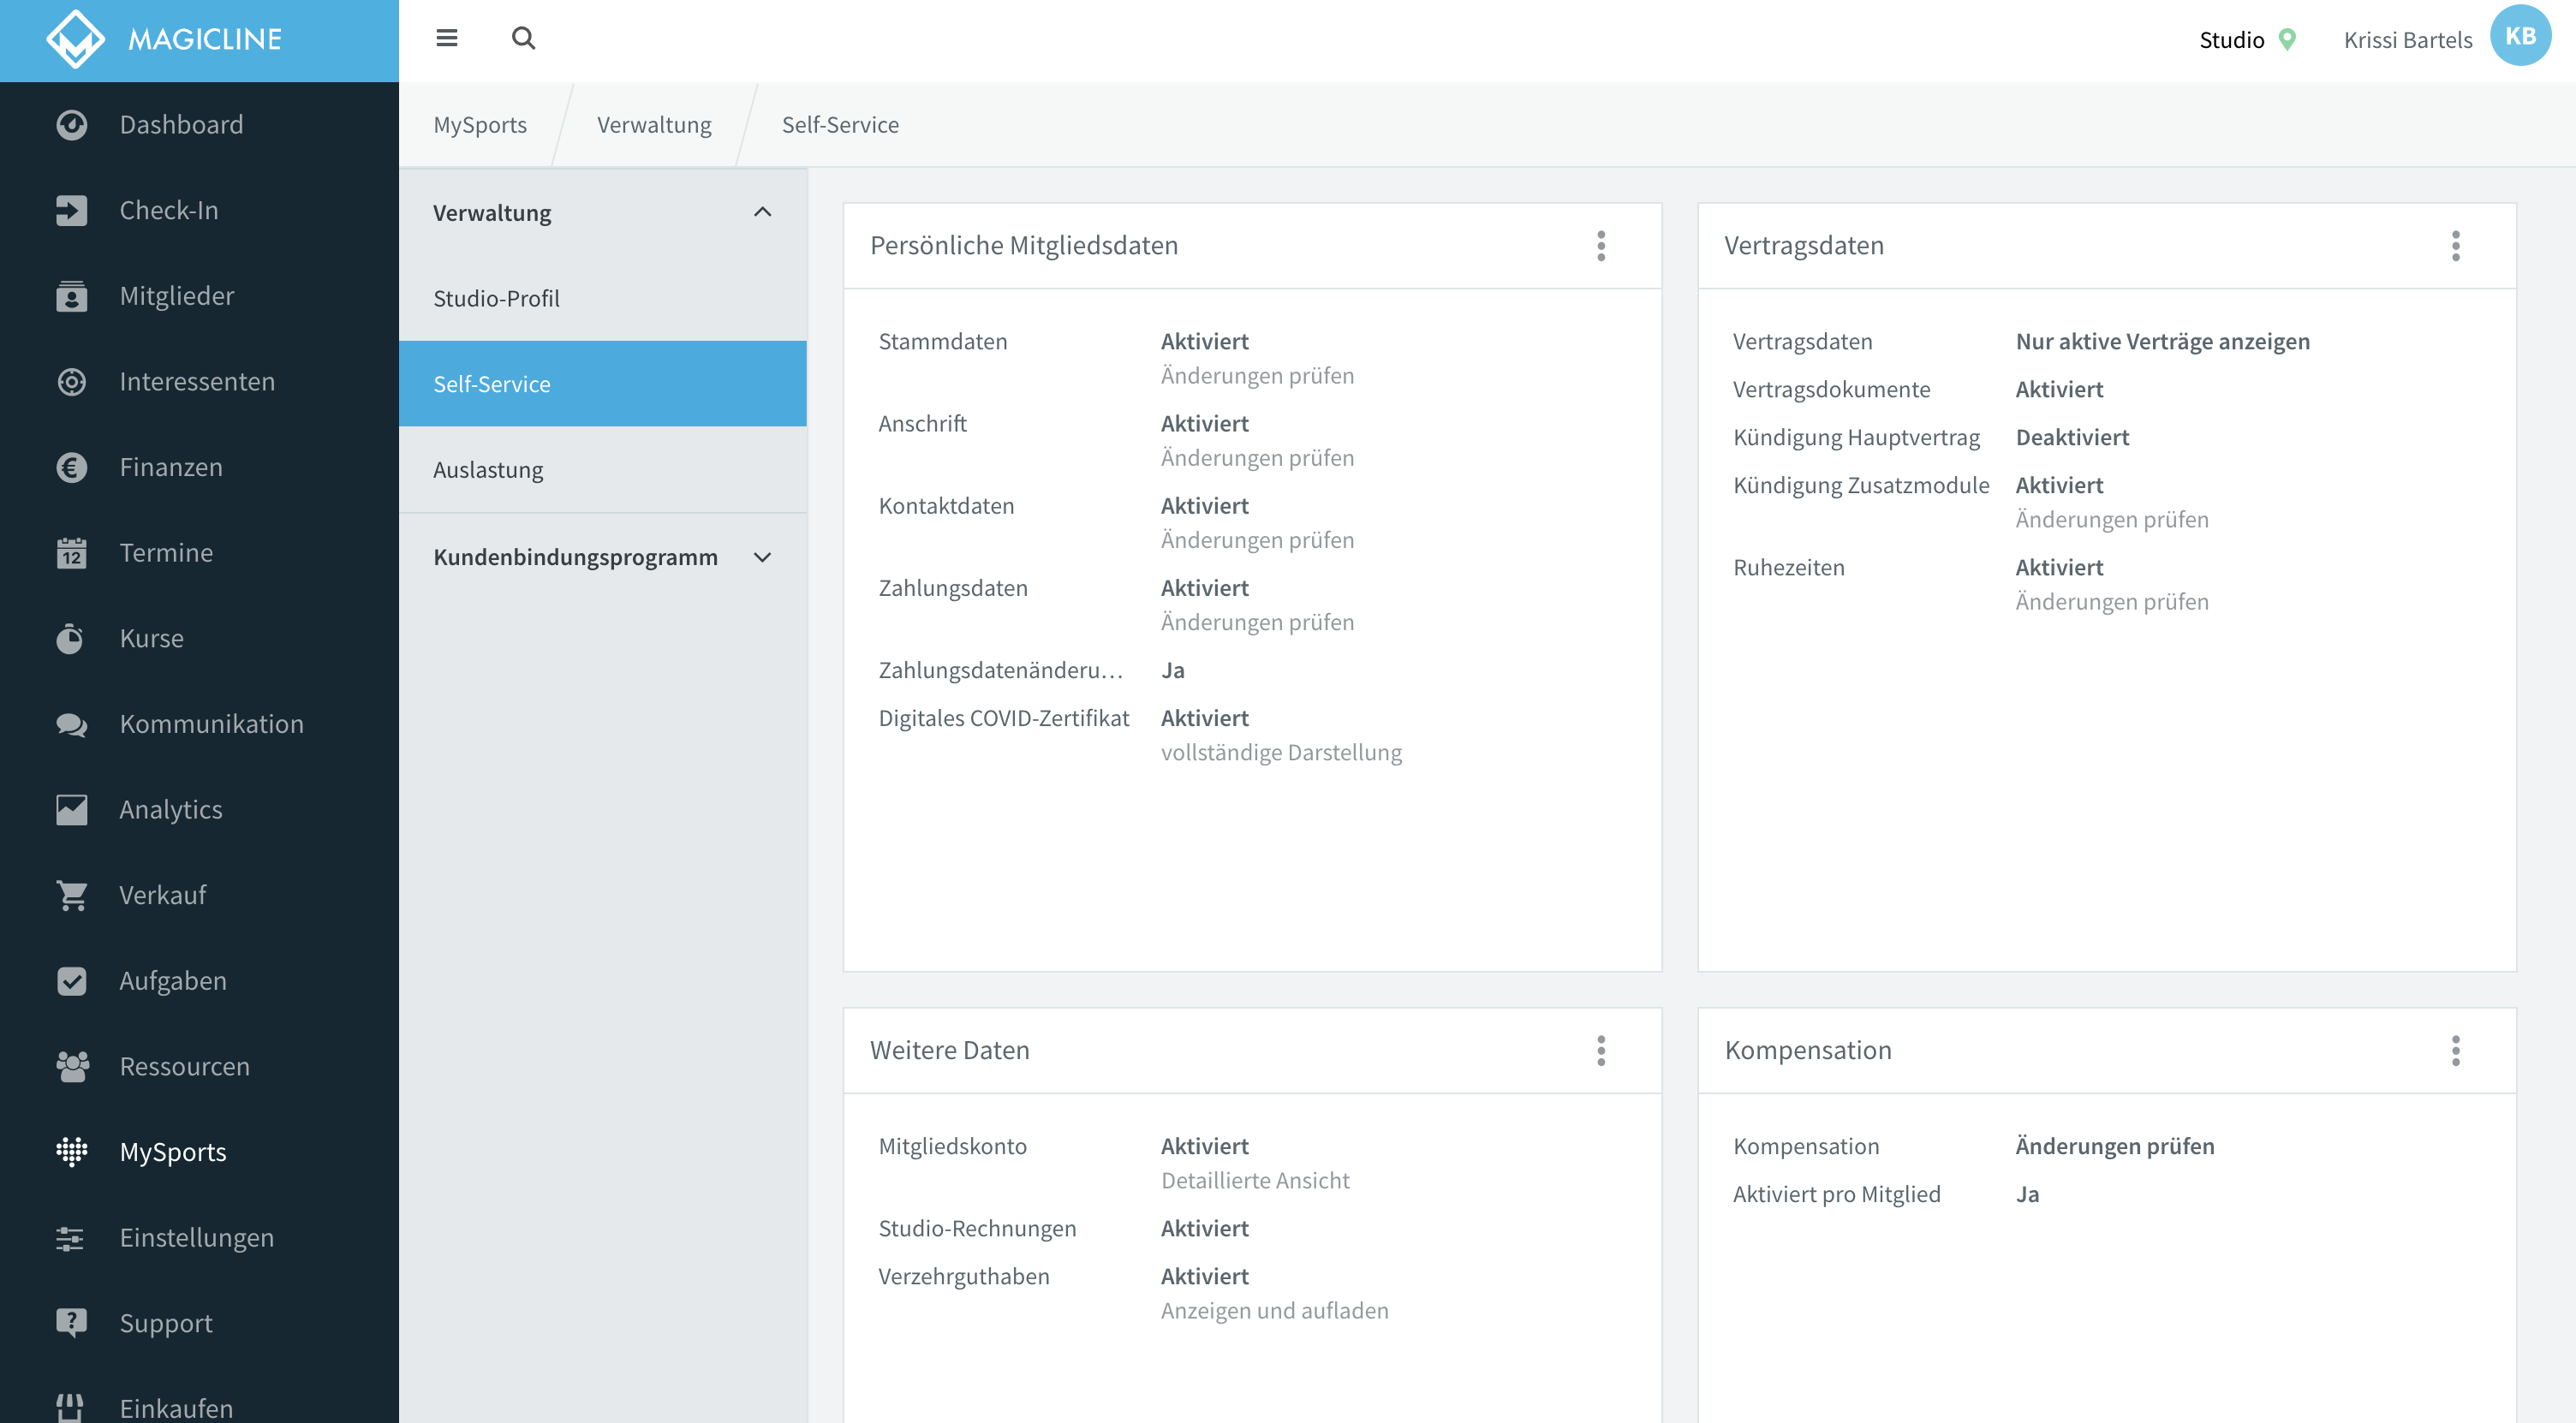The height and width of the screenshot is (1423, 2576).
Task: Click the Aktiviert pro Mitglied label
Action: (1836, 1194)
